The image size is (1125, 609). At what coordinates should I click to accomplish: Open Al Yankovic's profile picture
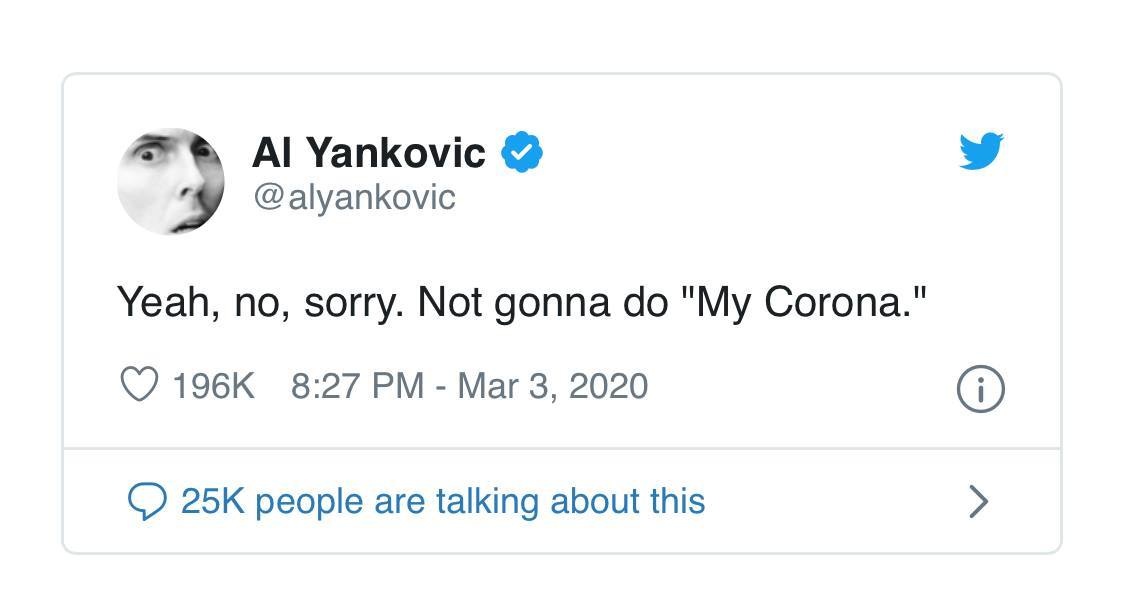coord(171,181)
